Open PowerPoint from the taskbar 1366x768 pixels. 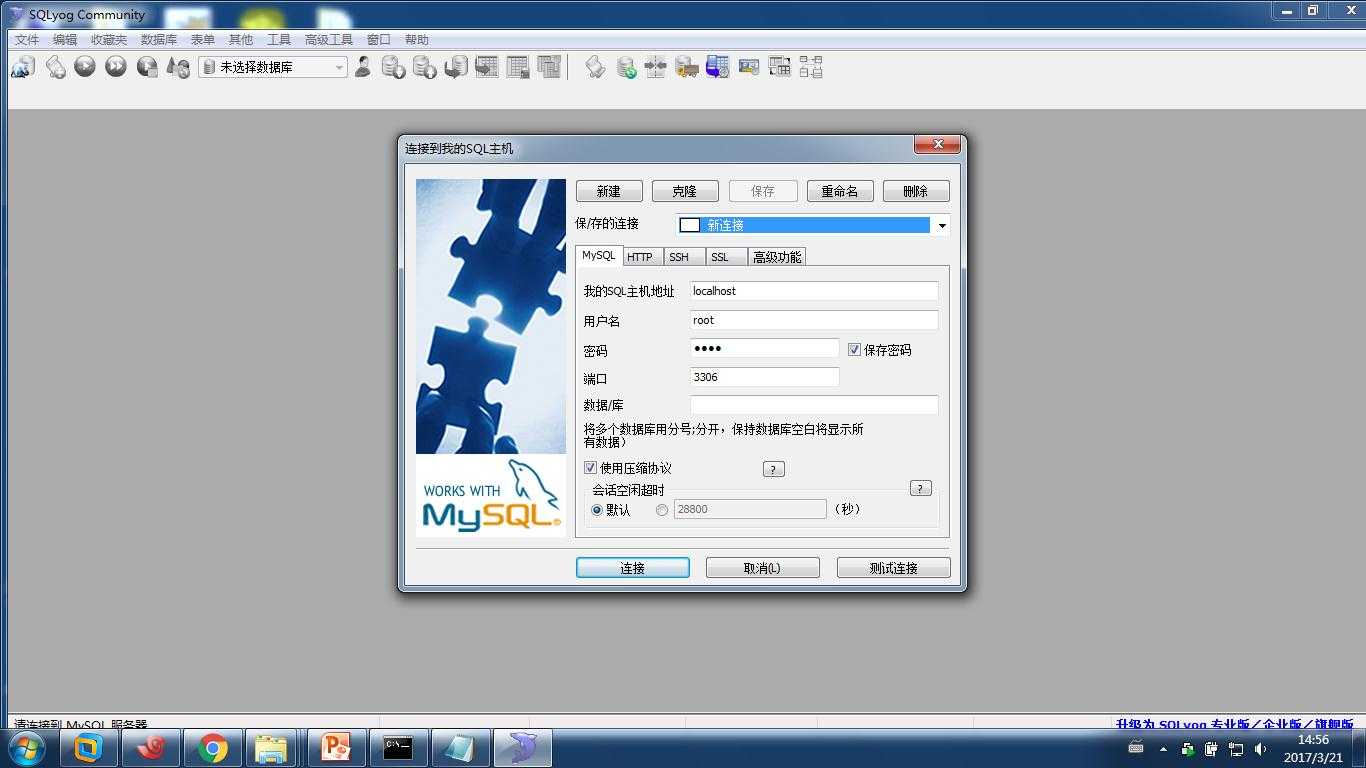click(x=336, y=748)
